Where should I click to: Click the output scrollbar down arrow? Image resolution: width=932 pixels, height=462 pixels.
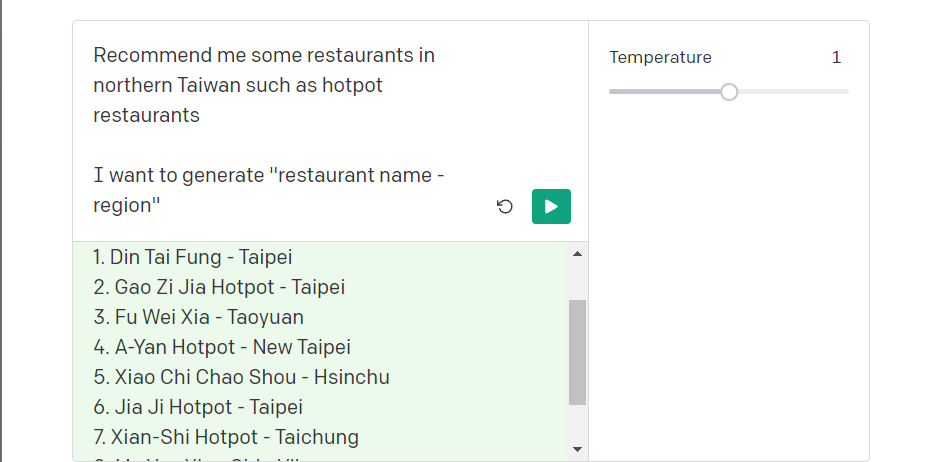[577, 450]
